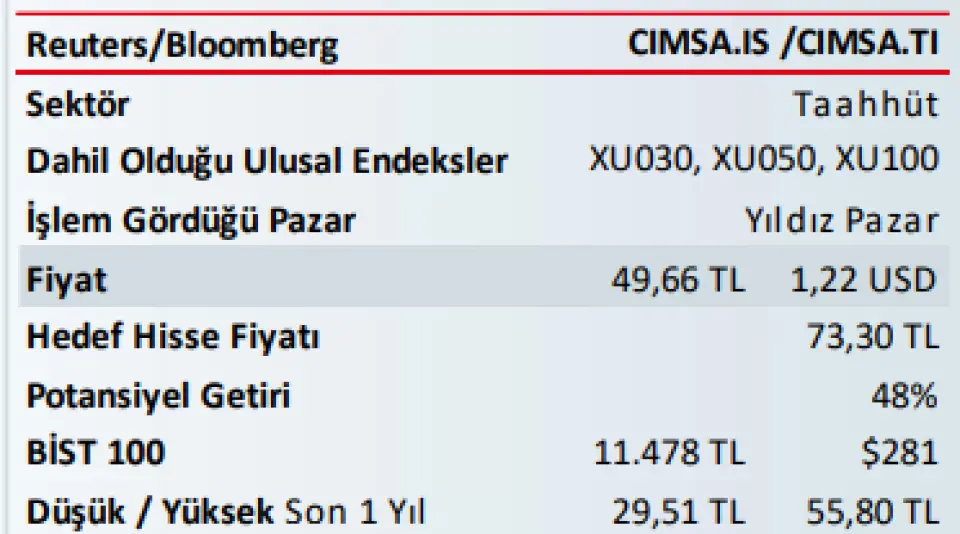Select the 73,30 TL target price
960x534 pixels.
pos(872,336)
